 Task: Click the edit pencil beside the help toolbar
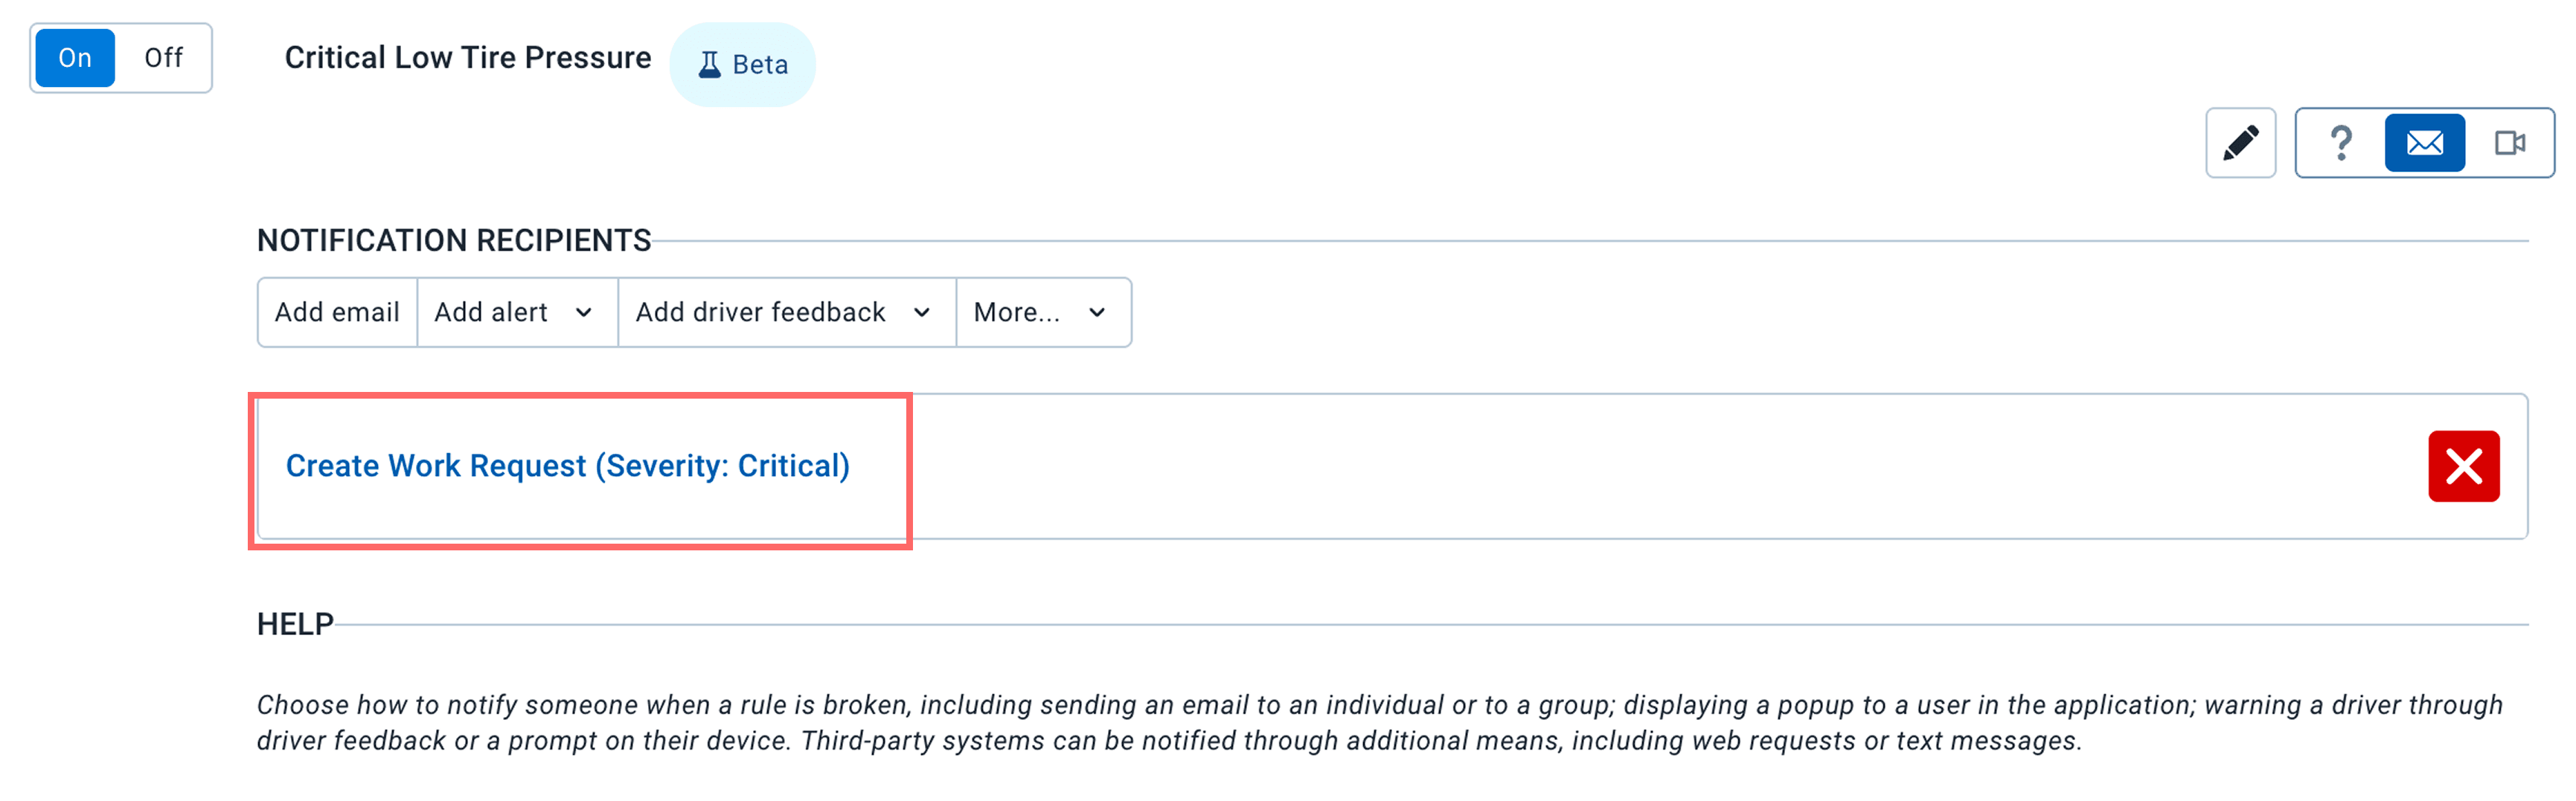click(2240, 143)
